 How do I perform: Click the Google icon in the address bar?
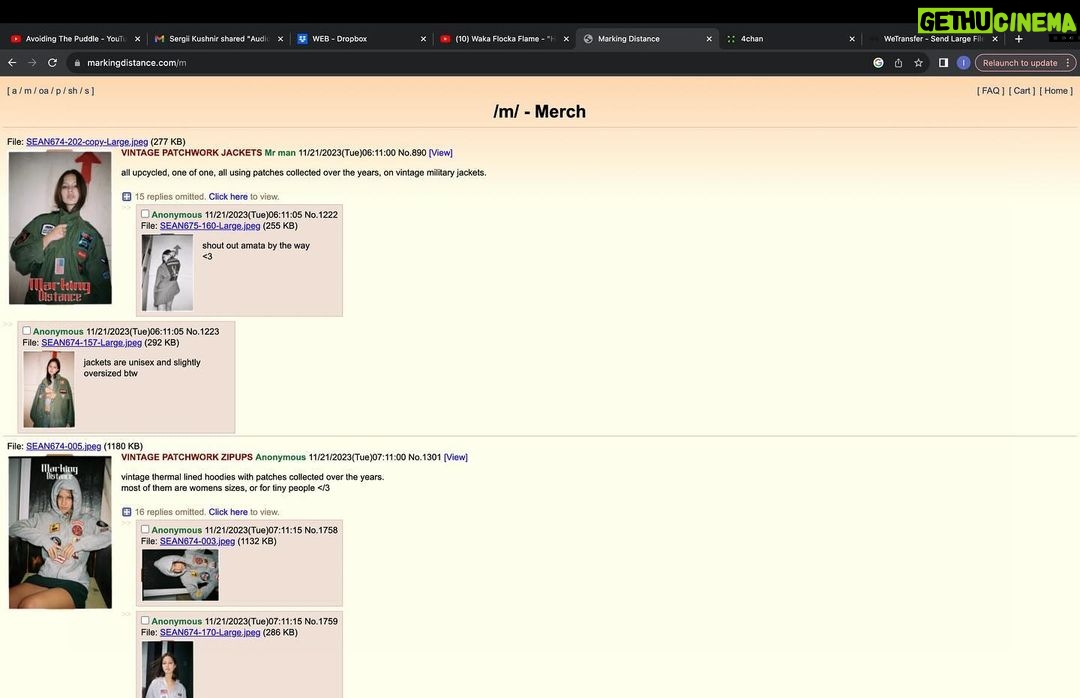pos(878,63)
